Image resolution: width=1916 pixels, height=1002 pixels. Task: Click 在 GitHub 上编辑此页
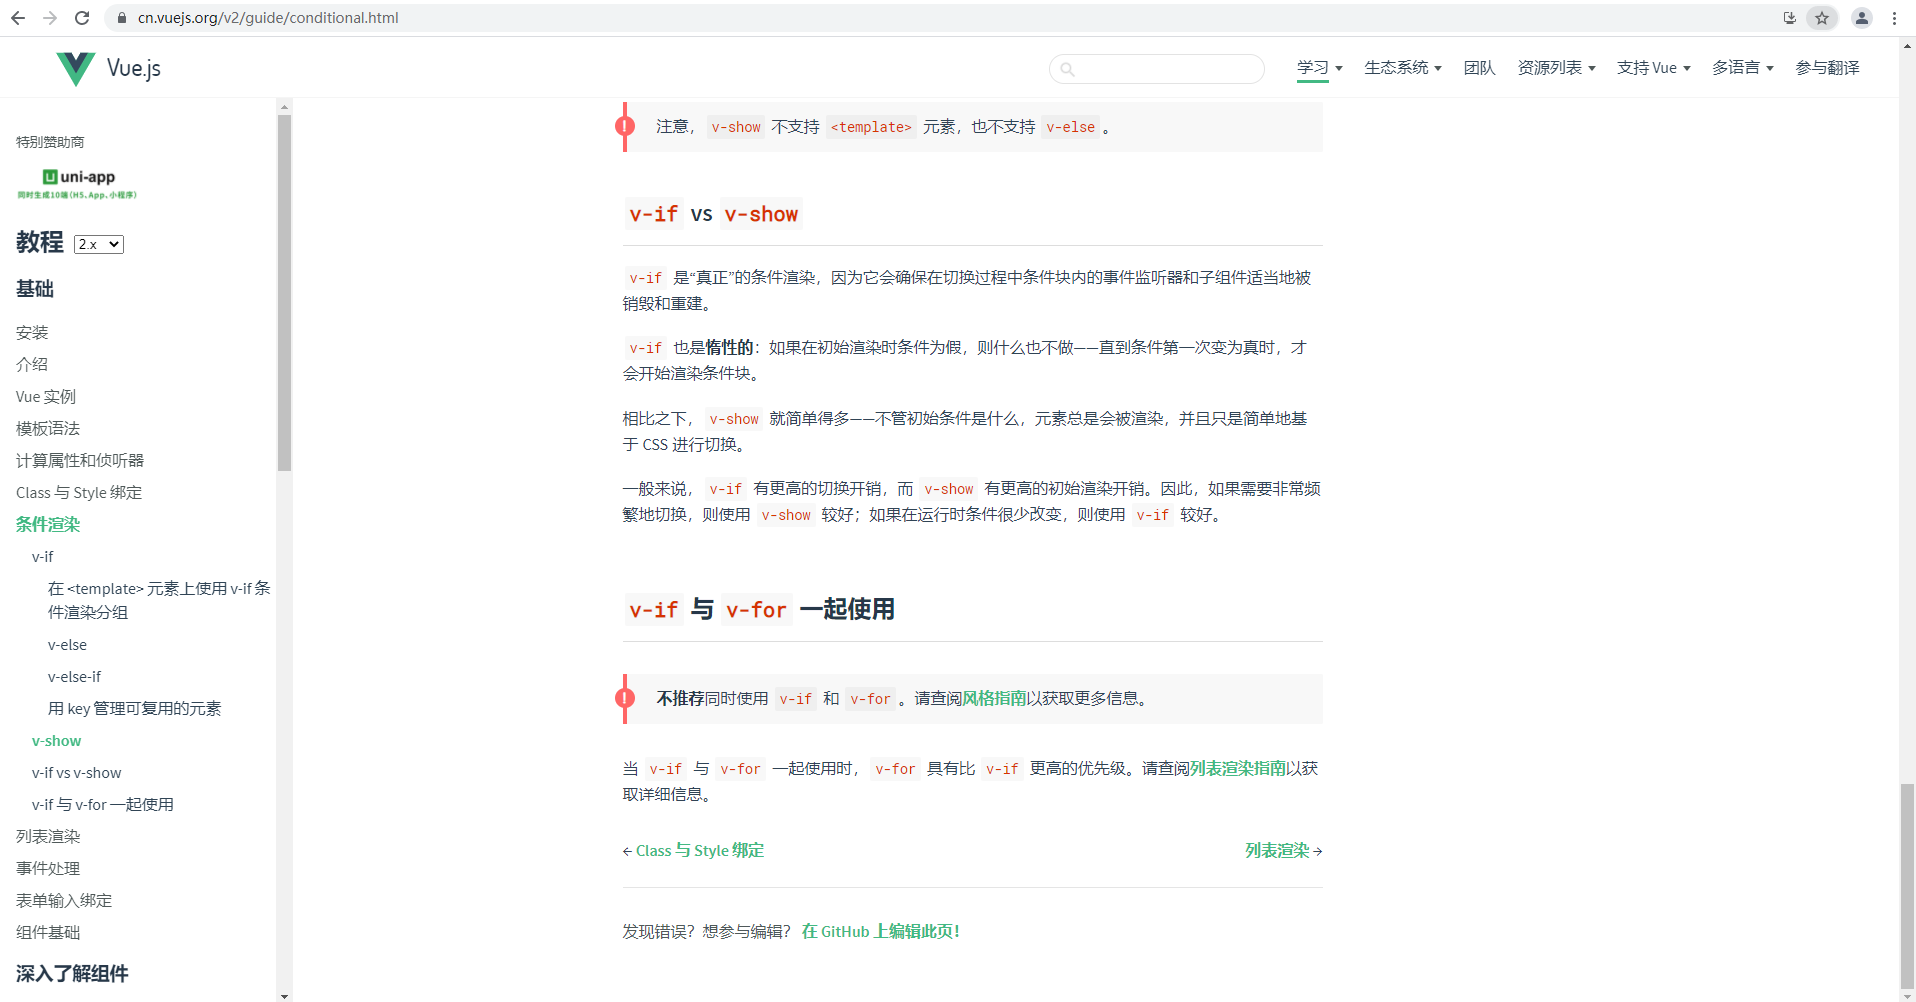point(880,931)
